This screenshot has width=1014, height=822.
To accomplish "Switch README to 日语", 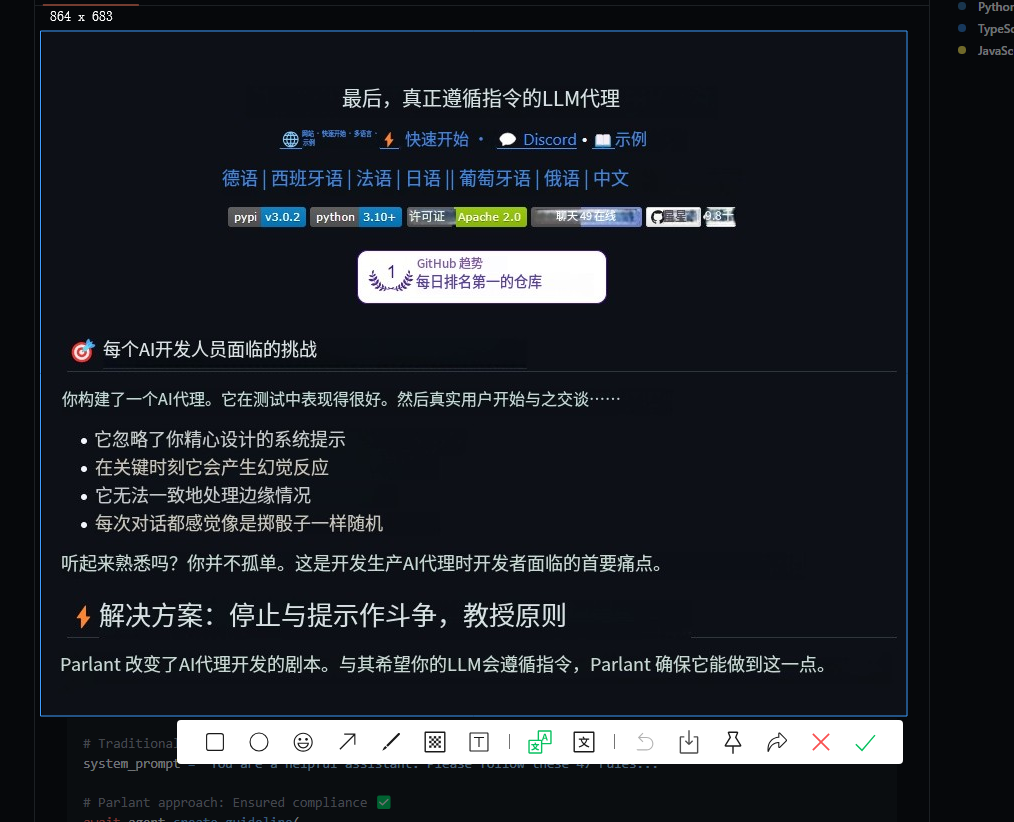I will (x=424, y=178).
